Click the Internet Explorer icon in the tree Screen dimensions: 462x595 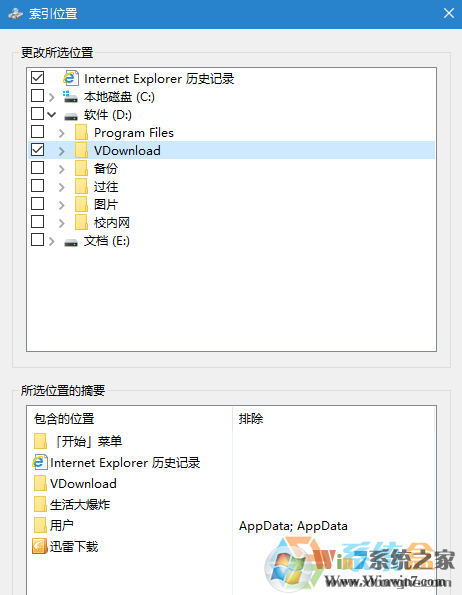pos(71,78)
